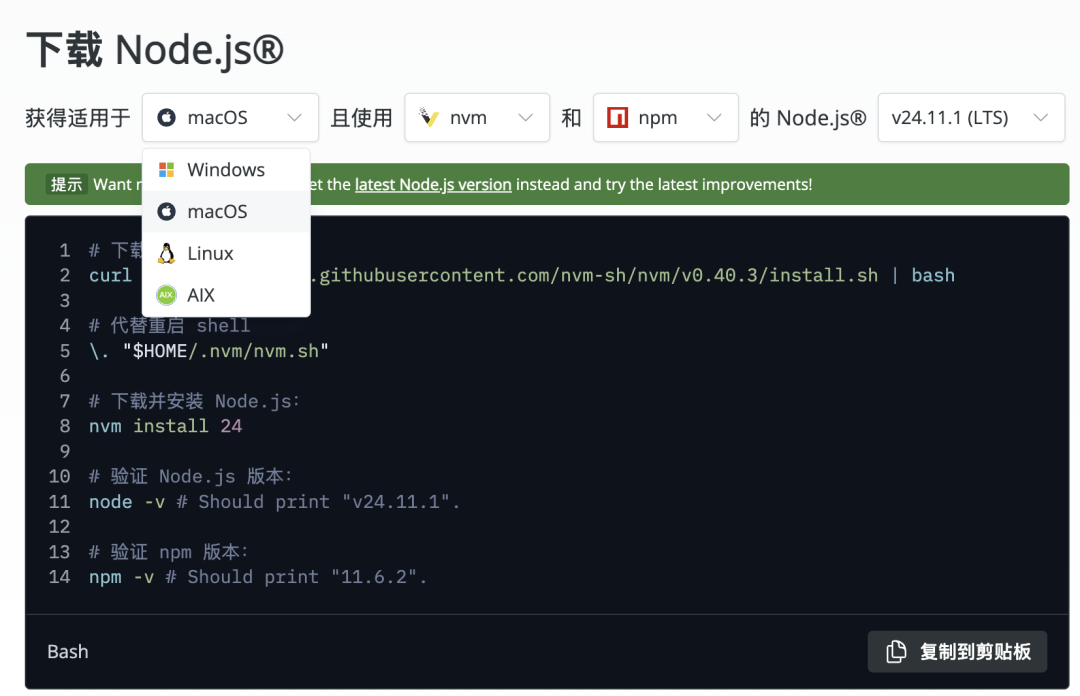Pick Linux in the operating system list

226,254
